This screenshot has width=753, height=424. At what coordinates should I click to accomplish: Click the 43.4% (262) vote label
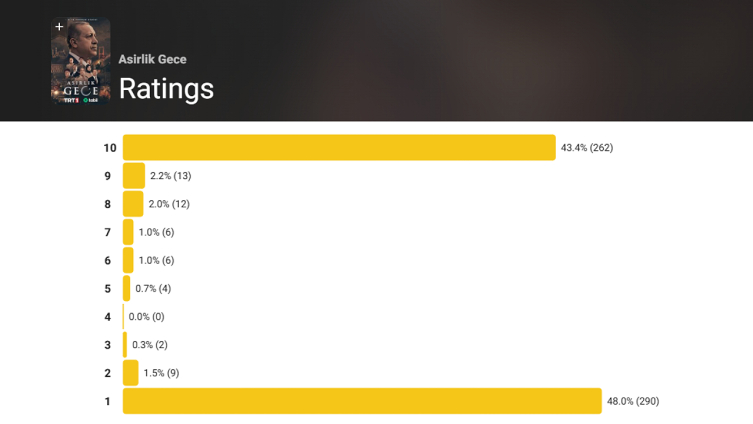[x=587, y=148]
